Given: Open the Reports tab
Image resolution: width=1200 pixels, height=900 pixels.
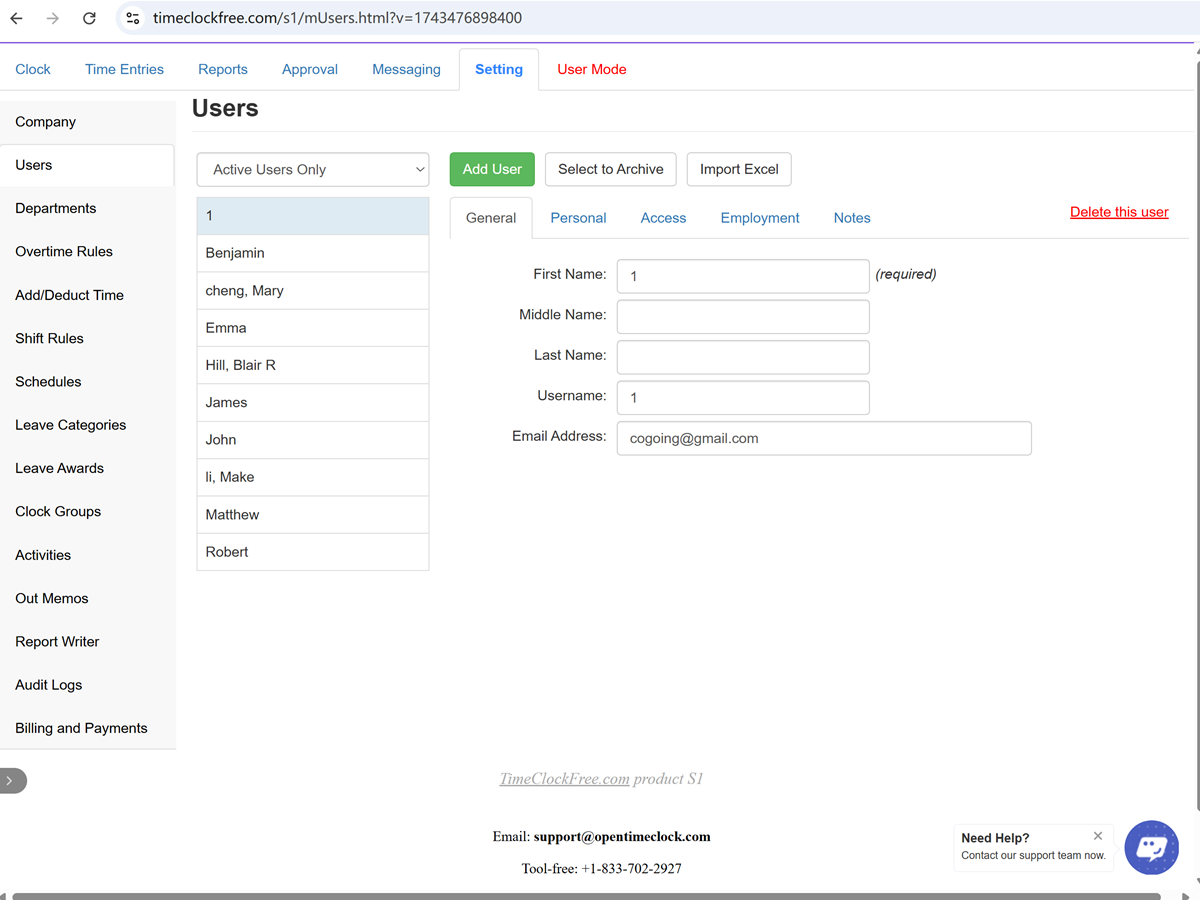Looking at the screenshot, I should point(223,69).
